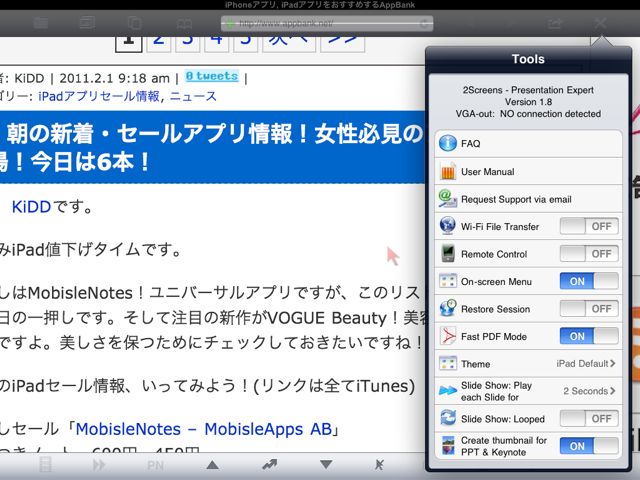
Task: Go to page 3 in pagination
Action: (x=188, y=43)
